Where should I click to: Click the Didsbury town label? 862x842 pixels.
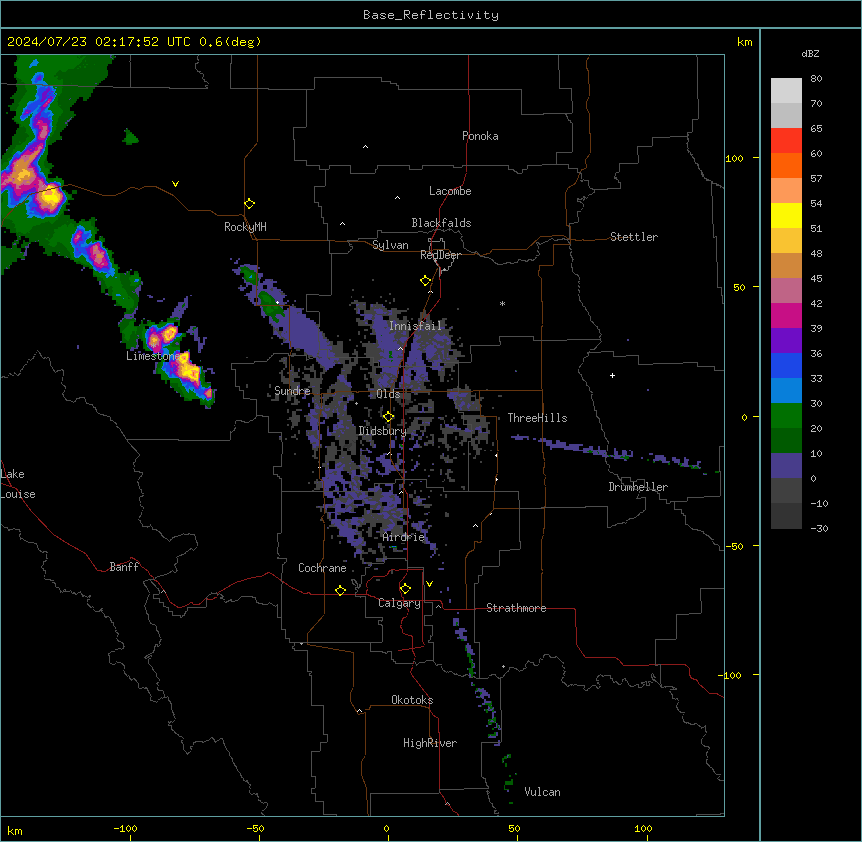pyautogui.click(x=382, y=431)
